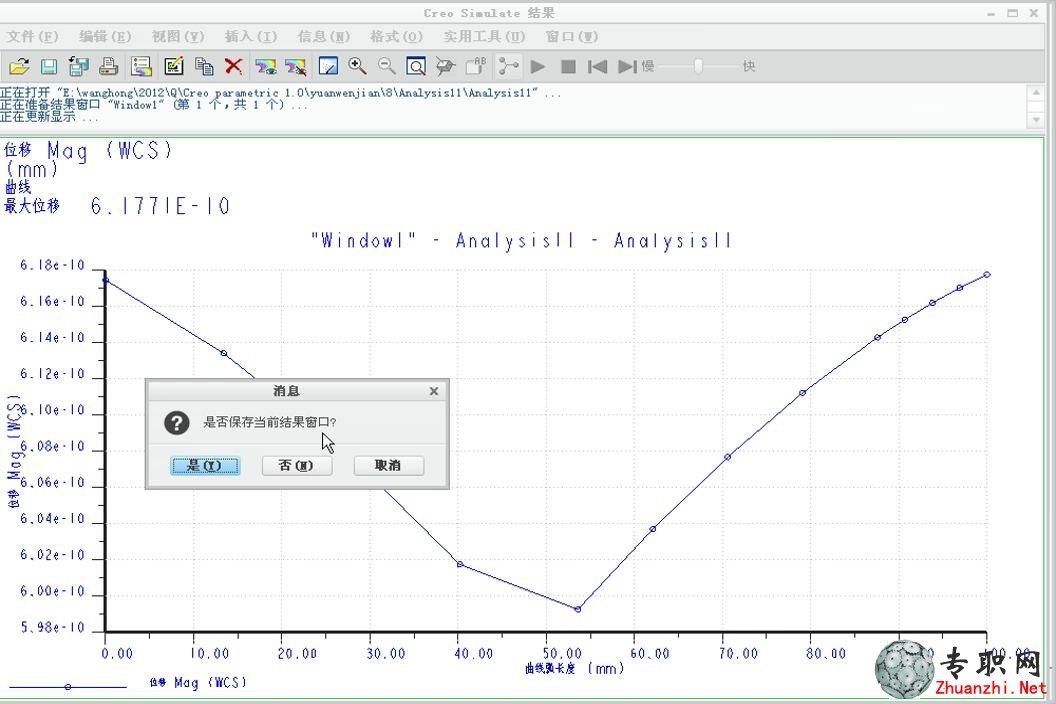Click the save-as multiple disks icon

click(78, 66)
